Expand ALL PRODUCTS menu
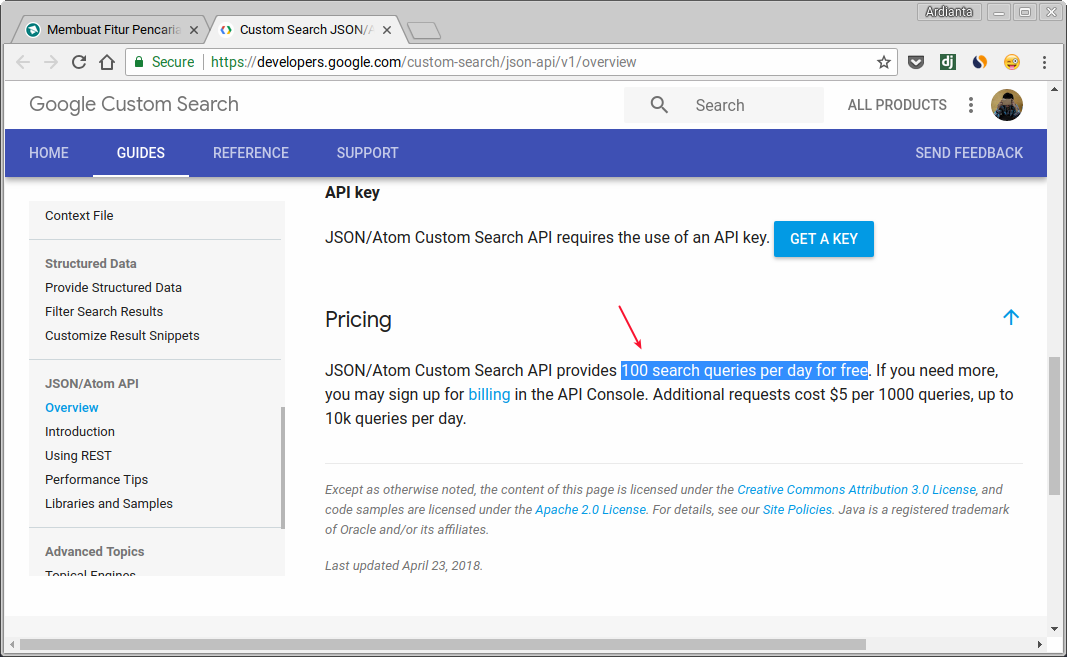Image resolution: width=1067 pixels, height=657 pixels. pyautogui.click(x=897, y=105)
